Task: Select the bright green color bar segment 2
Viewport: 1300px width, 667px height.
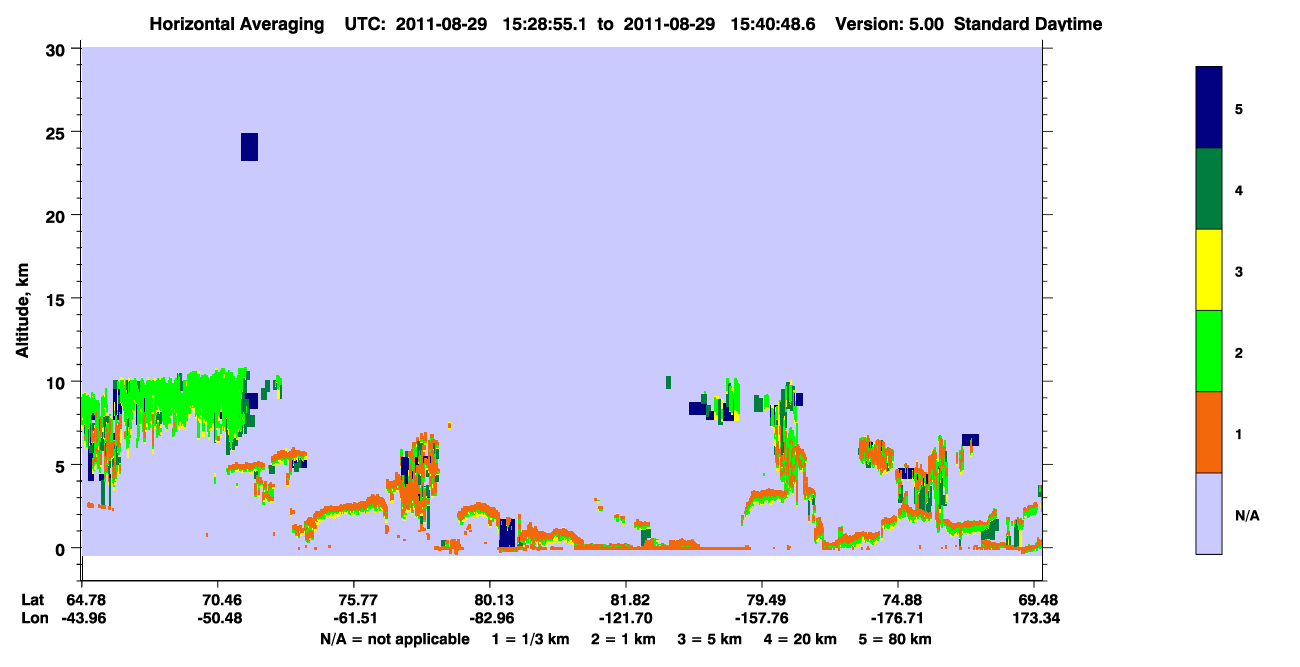Action: pyautogui.click(x=1208, y=351)
